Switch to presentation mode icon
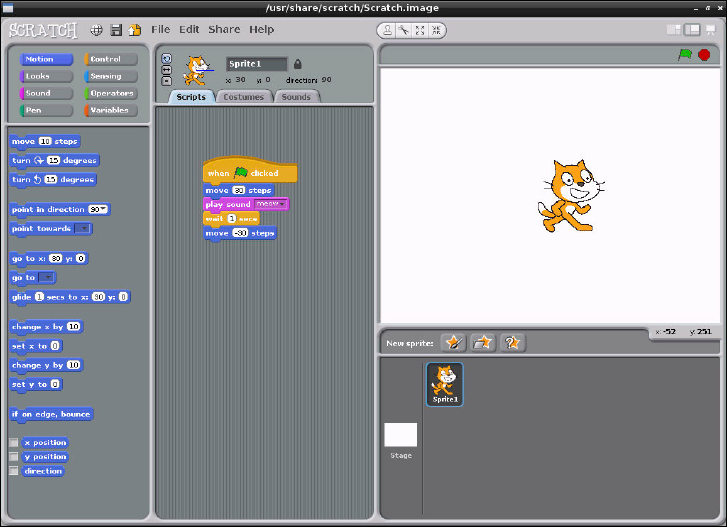This screenshot has height=527, width=727. click(x=708, y=29)
